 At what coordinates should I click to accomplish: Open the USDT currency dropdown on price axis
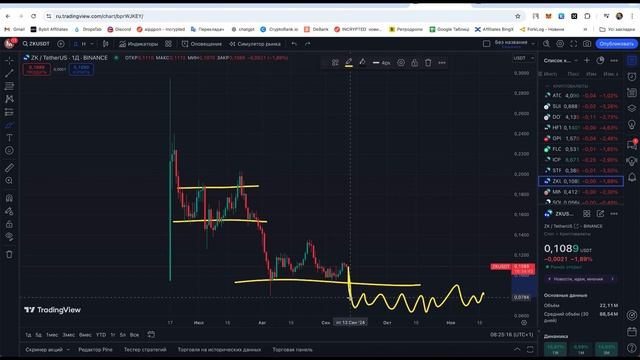[x=524, y=58]
